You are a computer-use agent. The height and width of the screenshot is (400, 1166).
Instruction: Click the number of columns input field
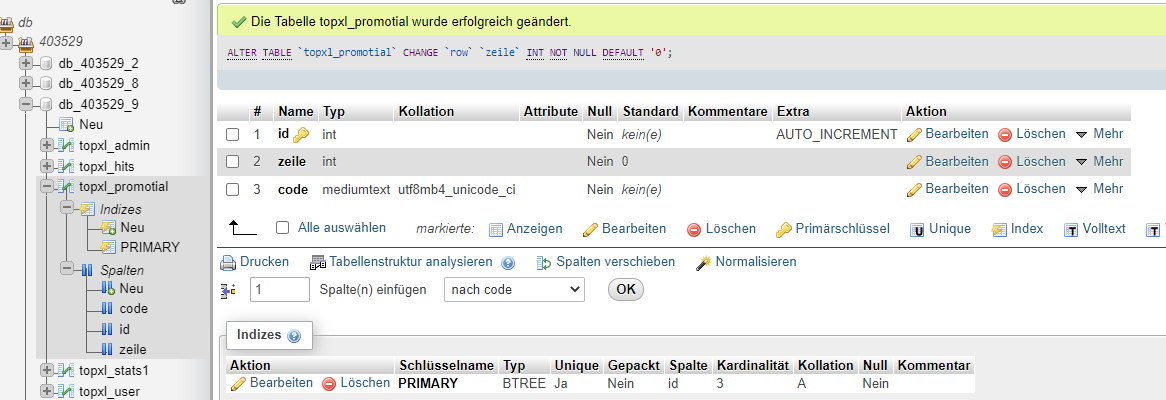click(279, 289)
